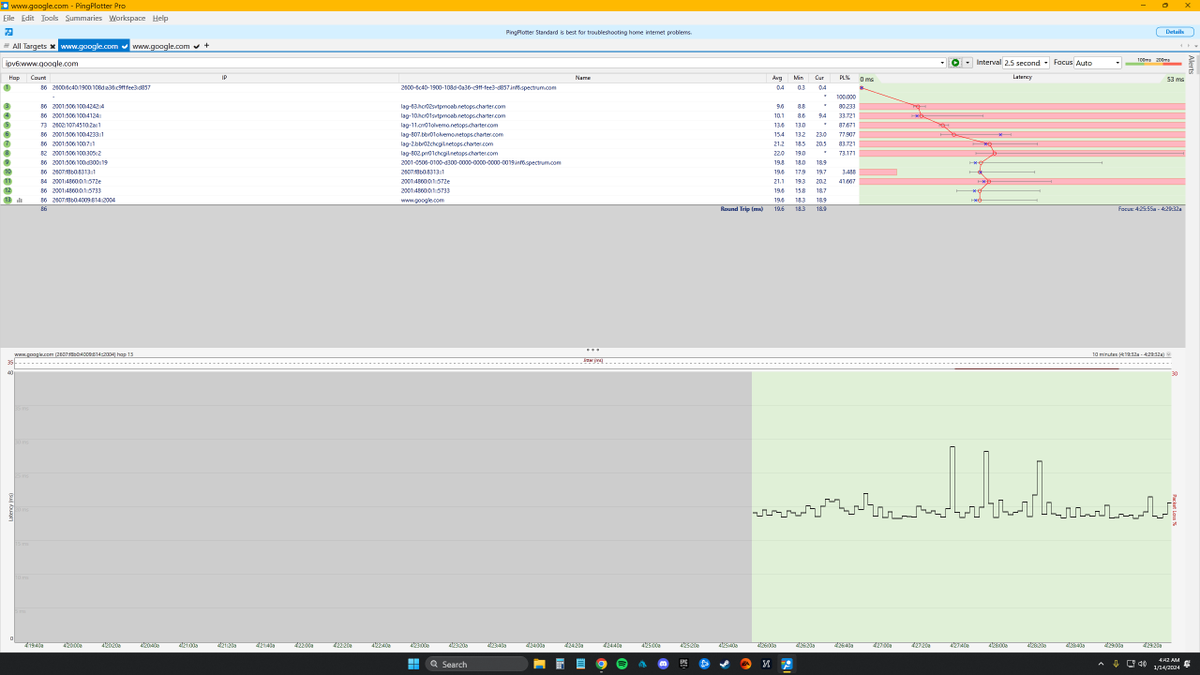This screenshot has height=675, width=1200.
Task: Open the Edit menu
Action: (x=28, y=18)
